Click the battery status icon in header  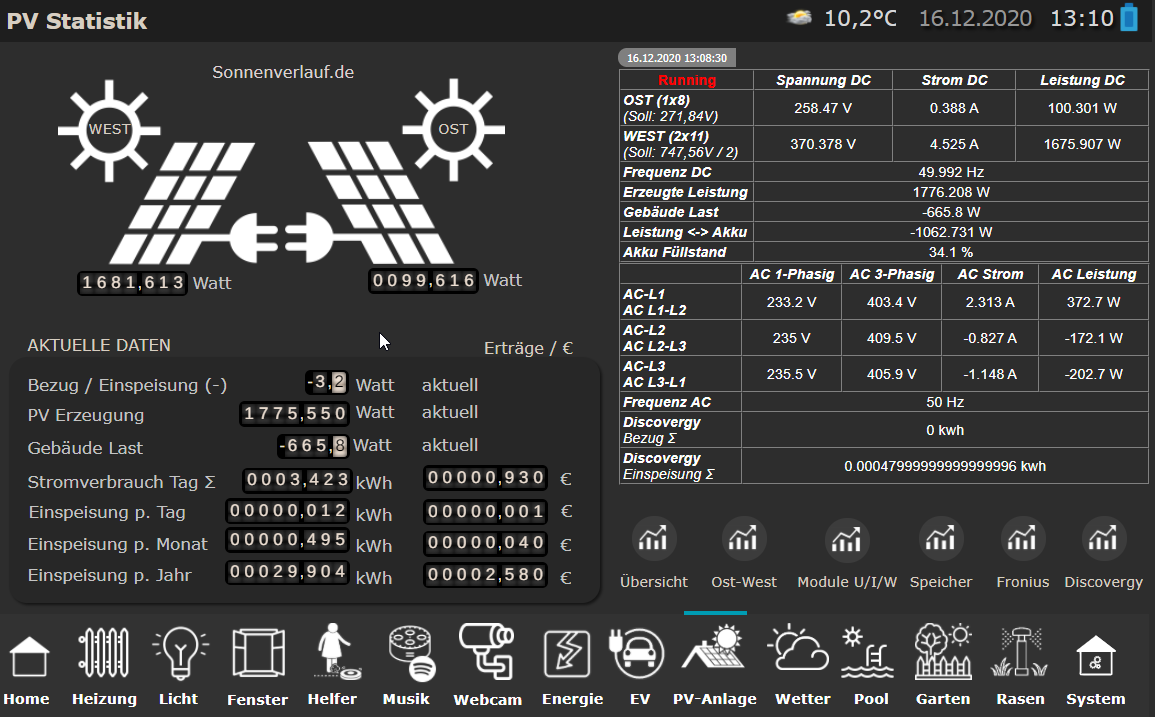[x=1129, y=19]
